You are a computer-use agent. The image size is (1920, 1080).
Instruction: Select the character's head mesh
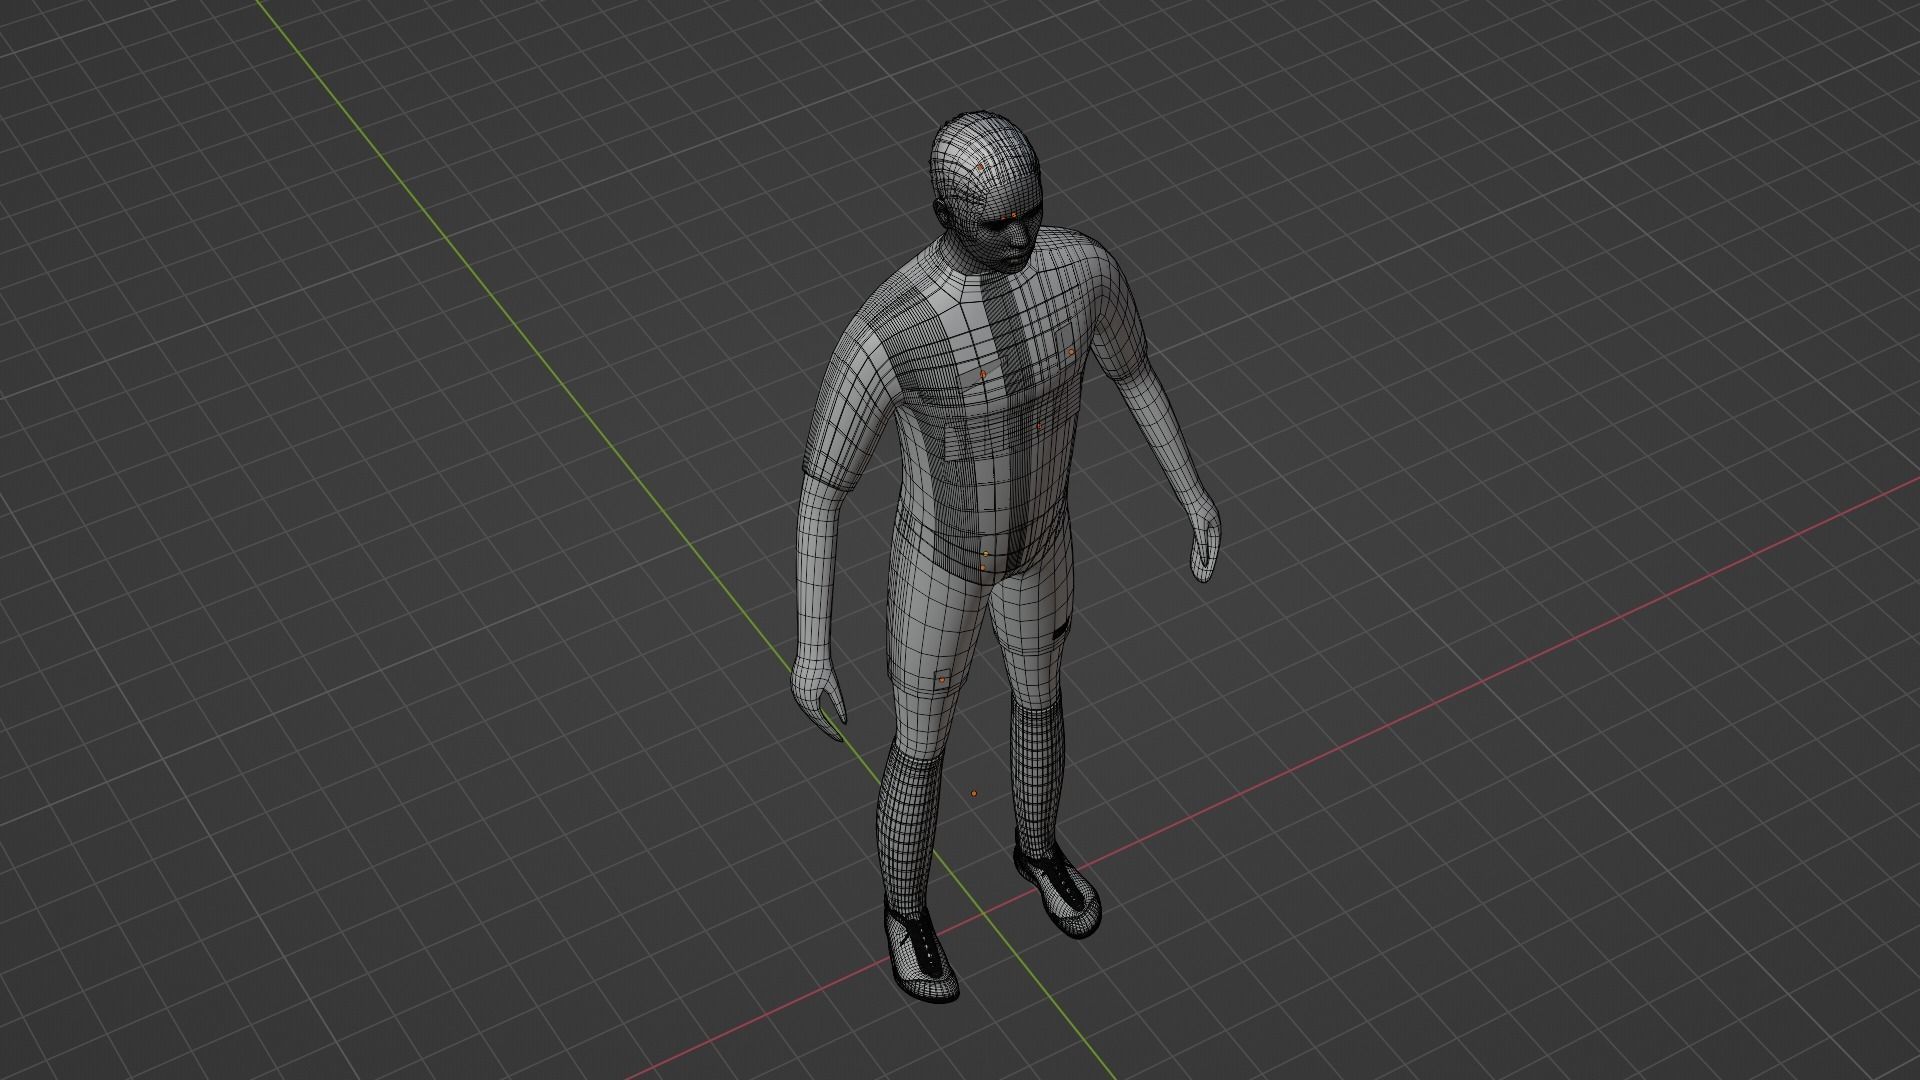pos(988,195)
